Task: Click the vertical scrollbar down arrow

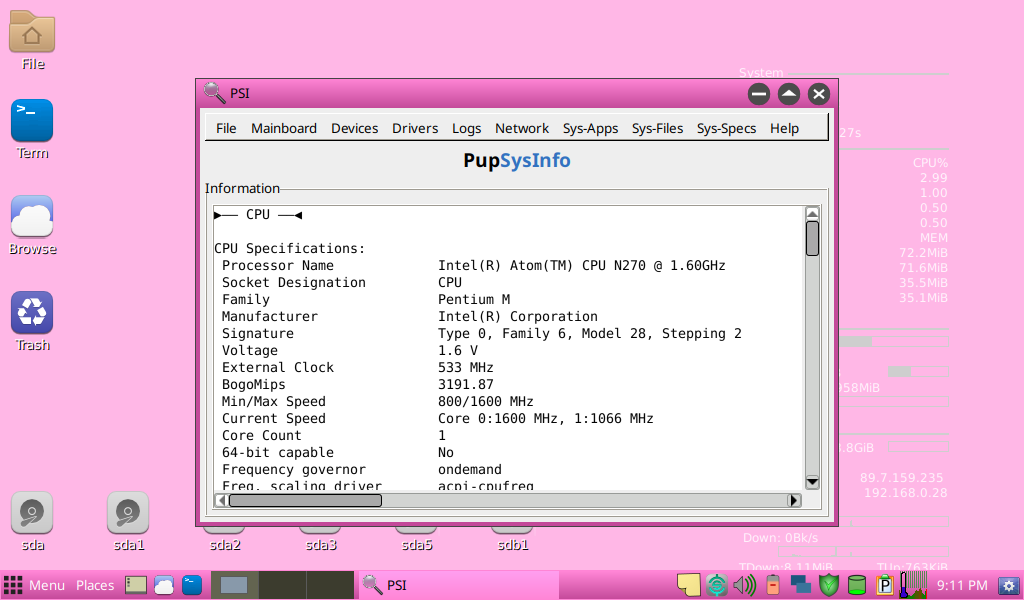Action: tap(812, 483)
